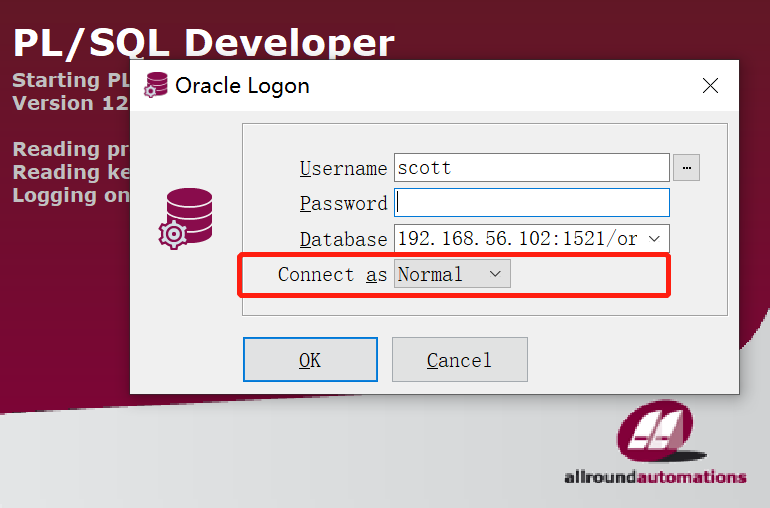Open the Database dropdown list
This screenshot has height=508, width=770.
click(x=654, y=239)
